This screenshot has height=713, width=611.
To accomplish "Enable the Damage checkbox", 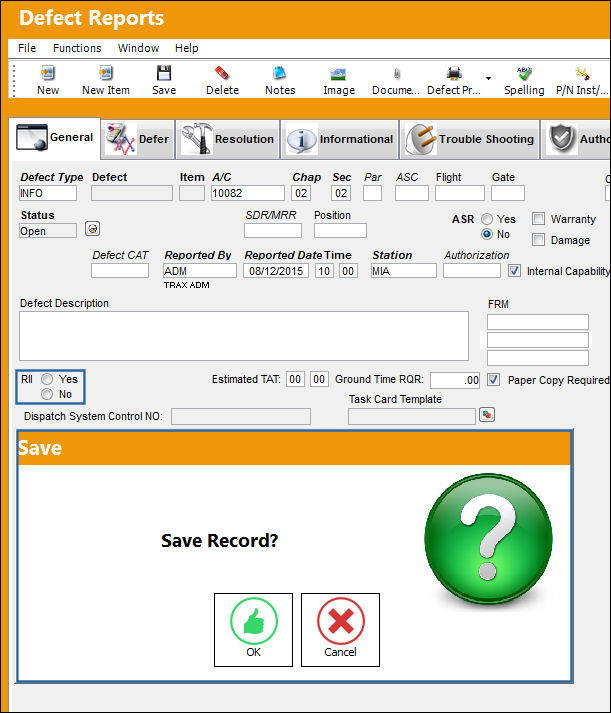I will [538, 240].
